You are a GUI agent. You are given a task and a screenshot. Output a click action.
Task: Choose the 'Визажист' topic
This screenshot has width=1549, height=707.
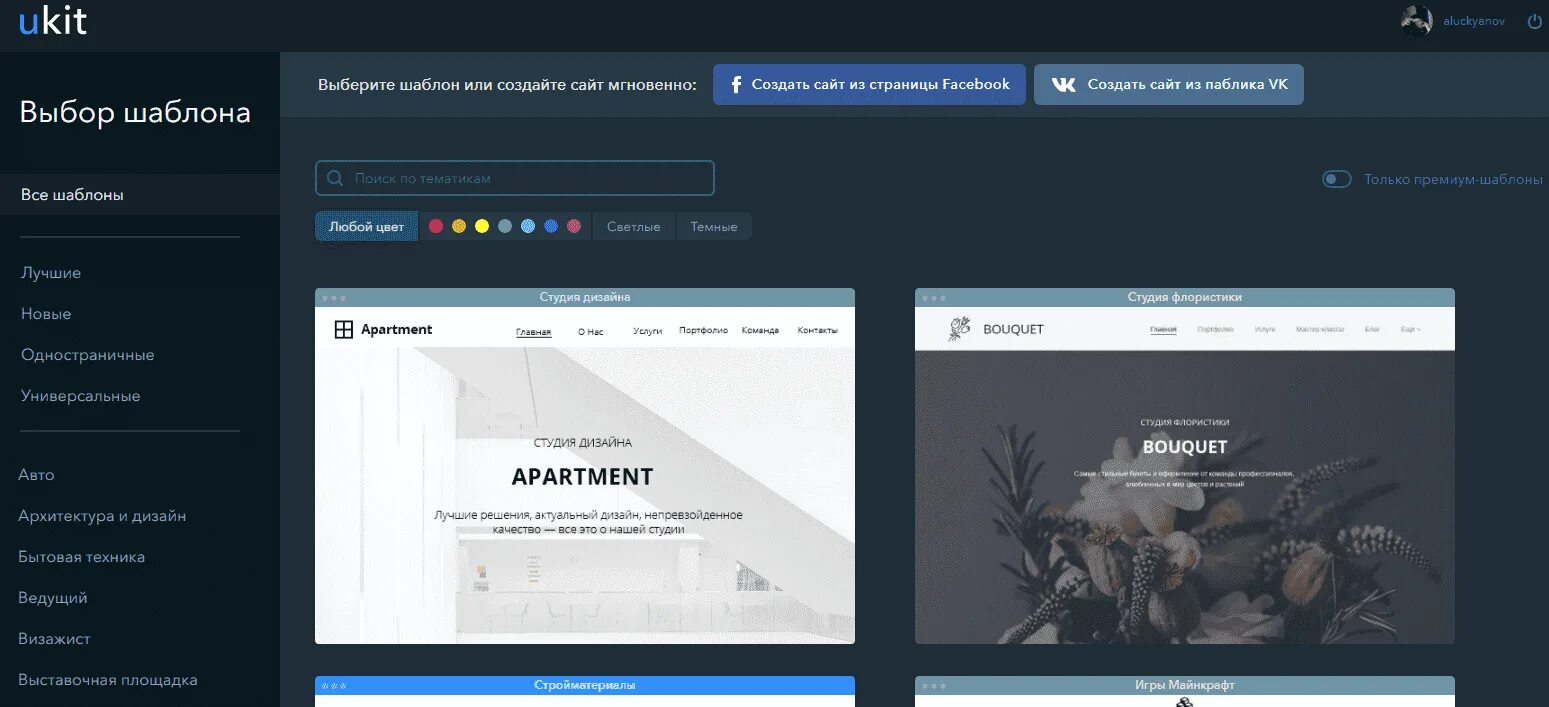coord(54,639)
